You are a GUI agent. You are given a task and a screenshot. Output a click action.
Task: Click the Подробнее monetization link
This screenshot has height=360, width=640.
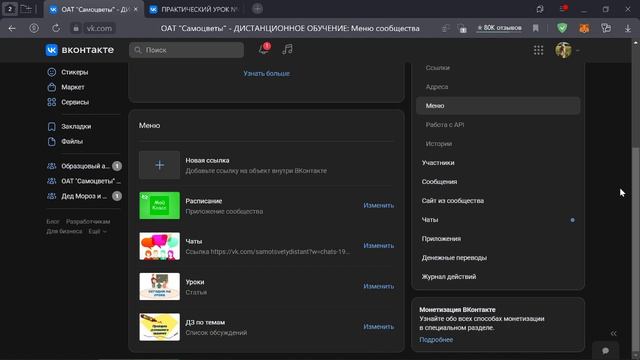pos(436,340)
